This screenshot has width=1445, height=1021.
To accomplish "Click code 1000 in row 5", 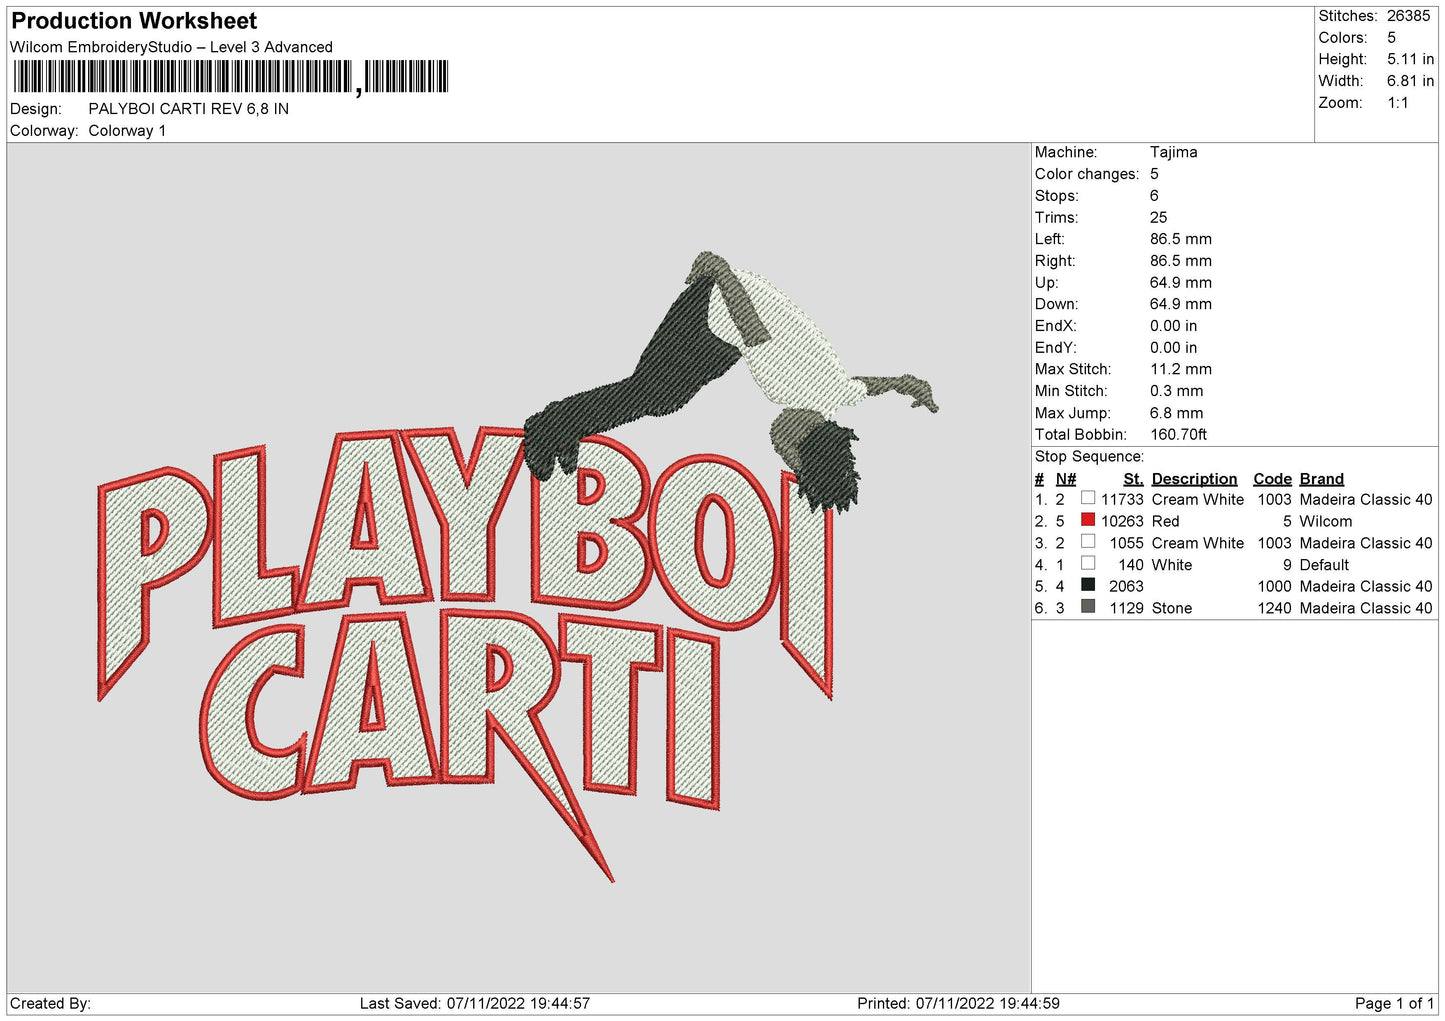I will [1274, 587].
